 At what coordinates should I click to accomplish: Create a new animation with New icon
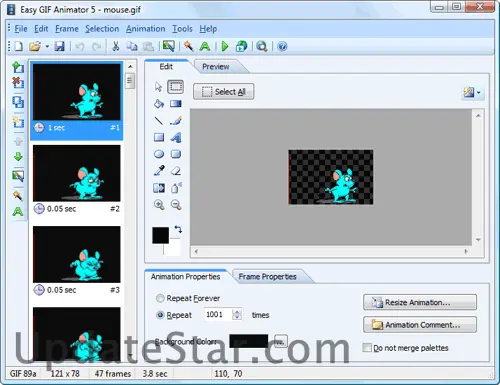tap(19, 46)
